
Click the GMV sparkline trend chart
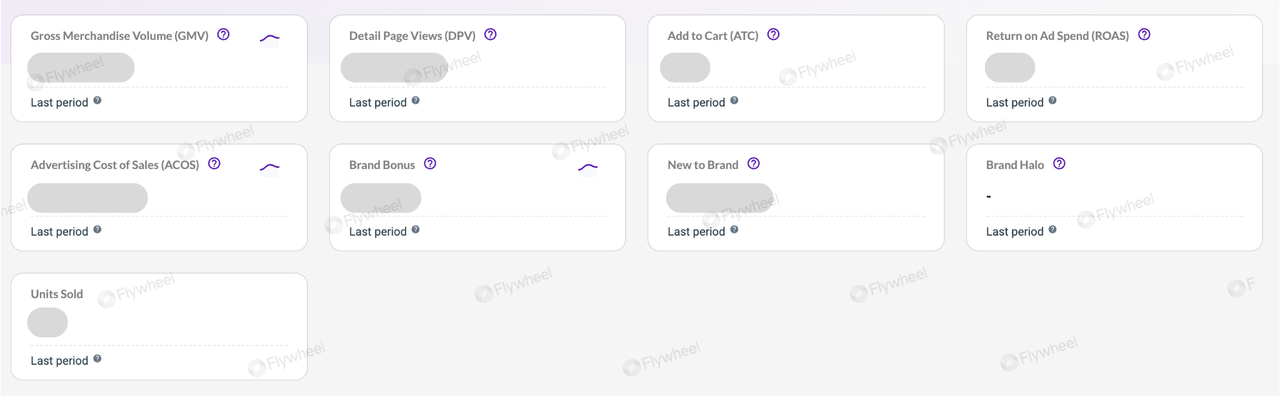[270, 38]
